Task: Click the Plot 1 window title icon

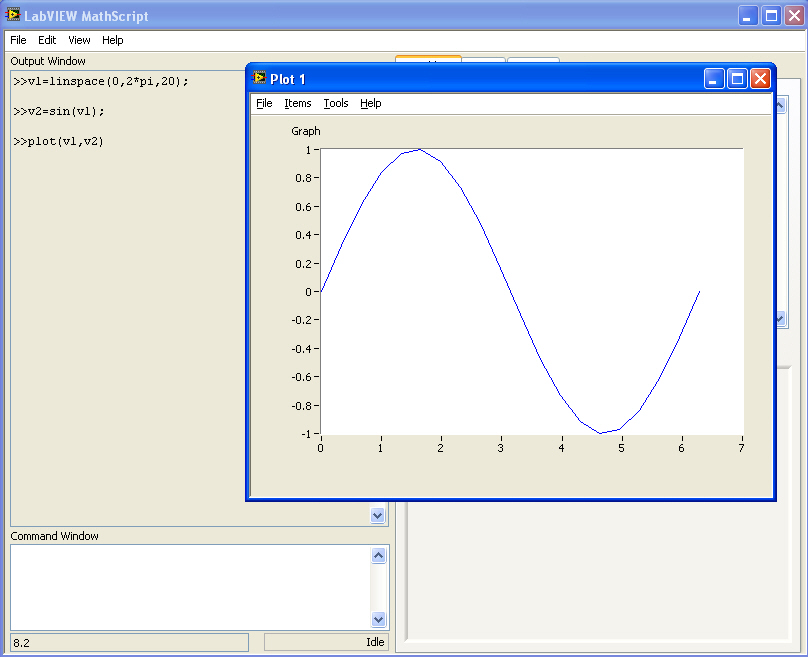Action: [260, 78]
